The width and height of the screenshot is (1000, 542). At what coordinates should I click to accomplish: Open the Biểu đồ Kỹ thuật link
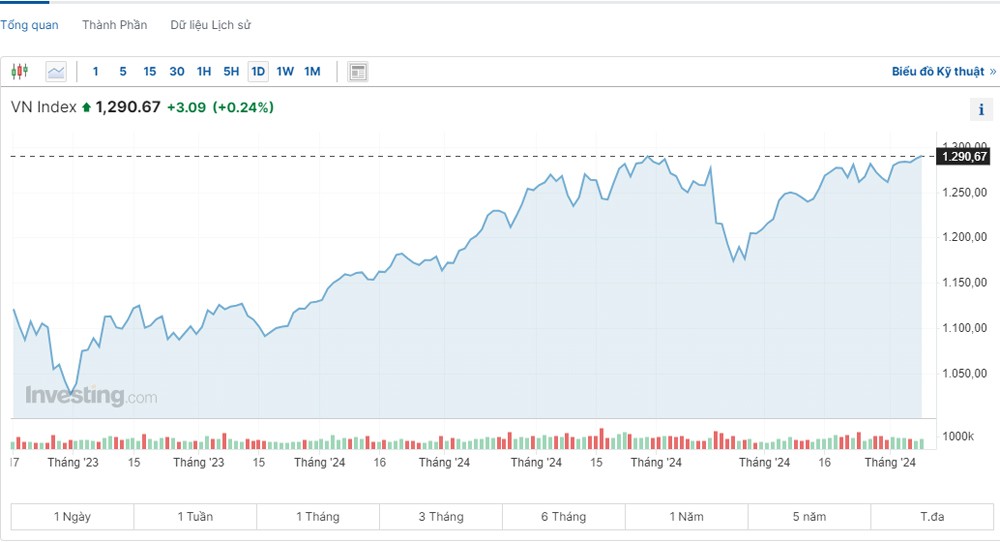pos(937,71)
